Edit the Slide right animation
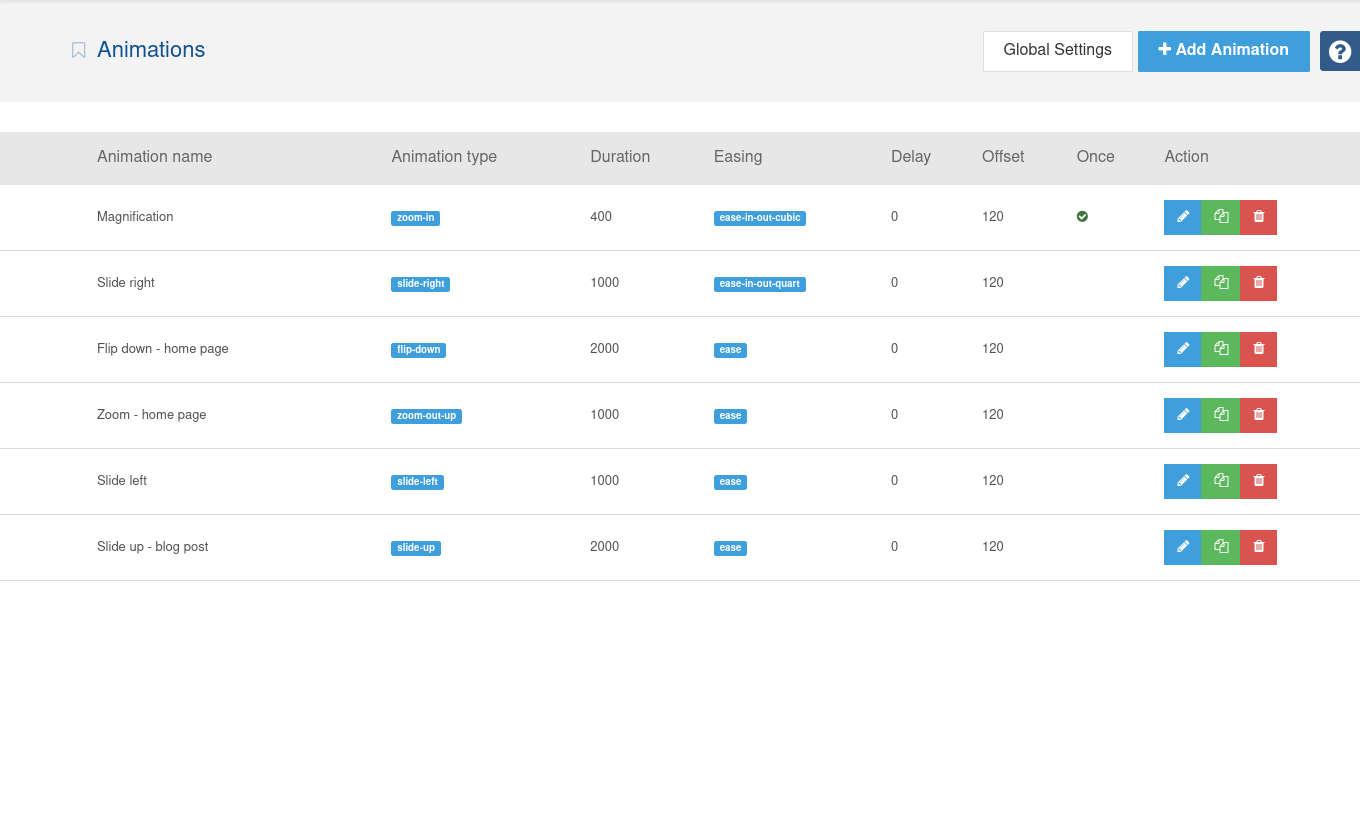The image size is (1360, 824). pyautogui.click(x=1182, y=283)
